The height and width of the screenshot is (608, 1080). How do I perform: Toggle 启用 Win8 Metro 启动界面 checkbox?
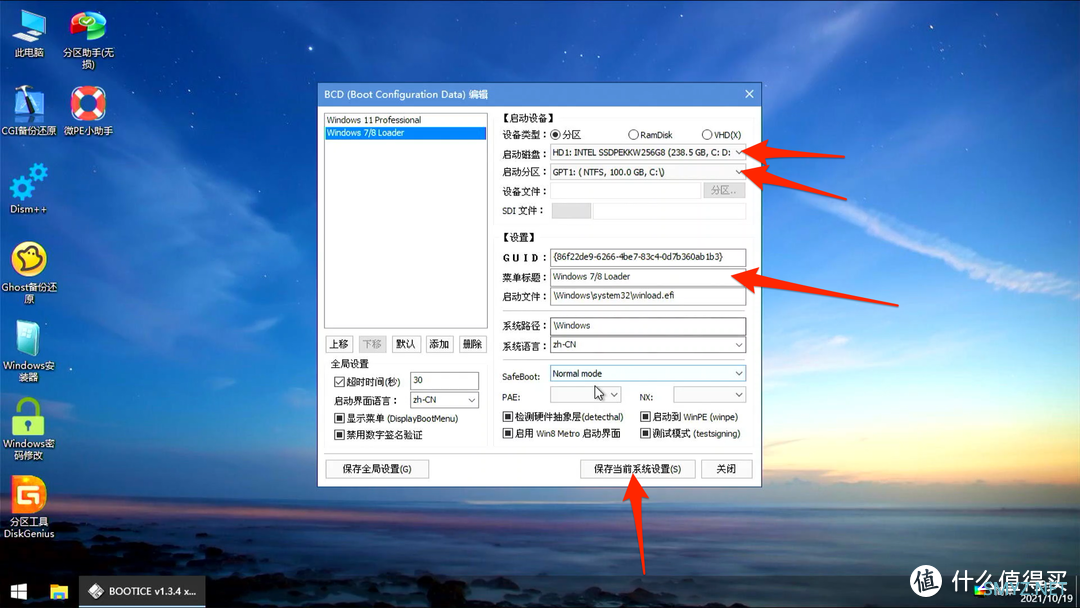[x=508, y=433]
